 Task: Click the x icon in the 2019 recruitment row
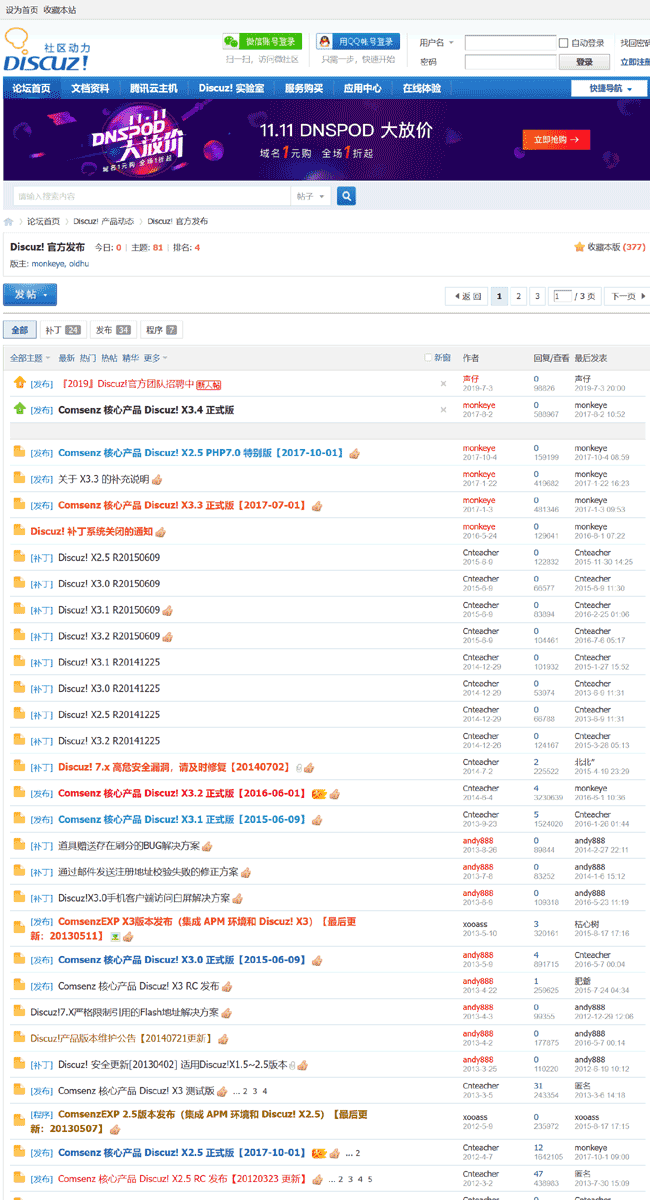[x=444, y=383]
